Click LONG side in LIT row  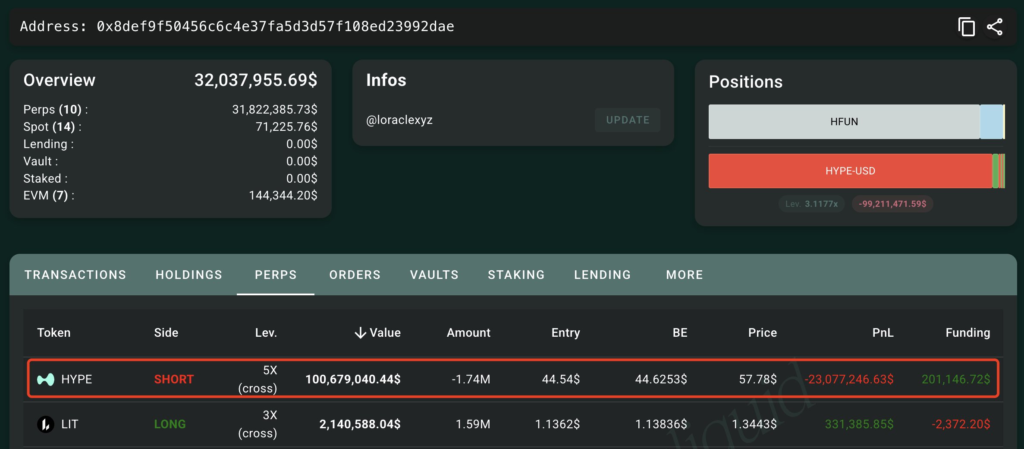coord(170,424)
